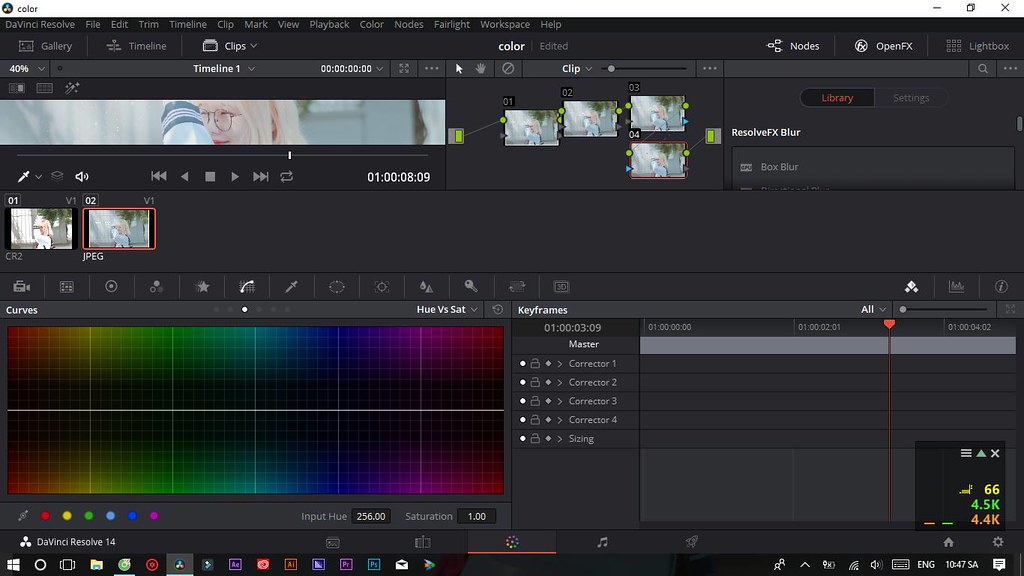Open the Color Wheels palette icon
1024x576 pixels.
coord(111,287)
